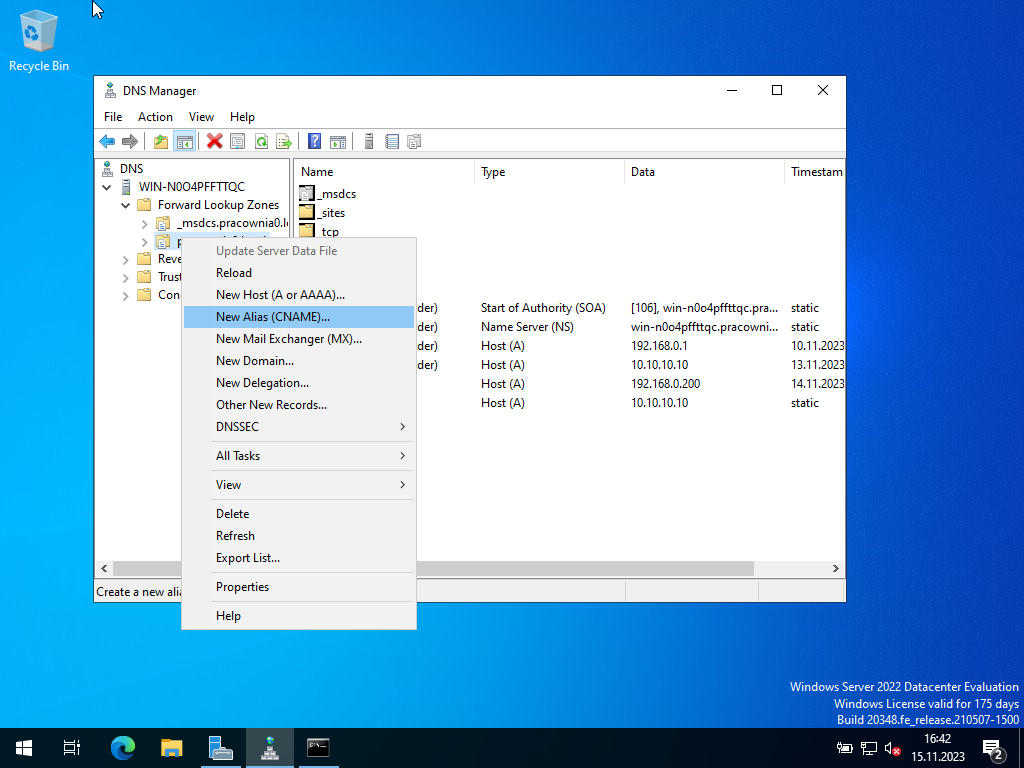Open the Action menu in menu bar
Screen dimensions: 1024x768
pos(155,117)
